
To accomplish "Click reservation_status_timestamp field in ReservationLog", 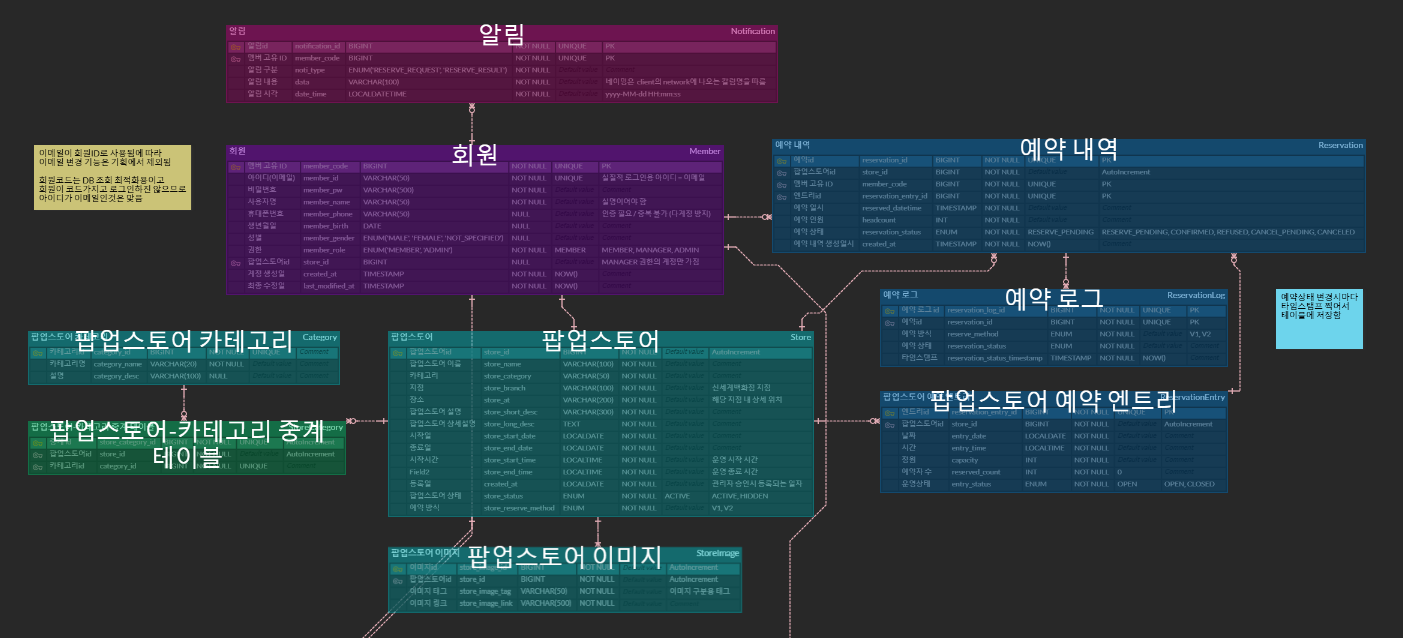I will (995, 358).
